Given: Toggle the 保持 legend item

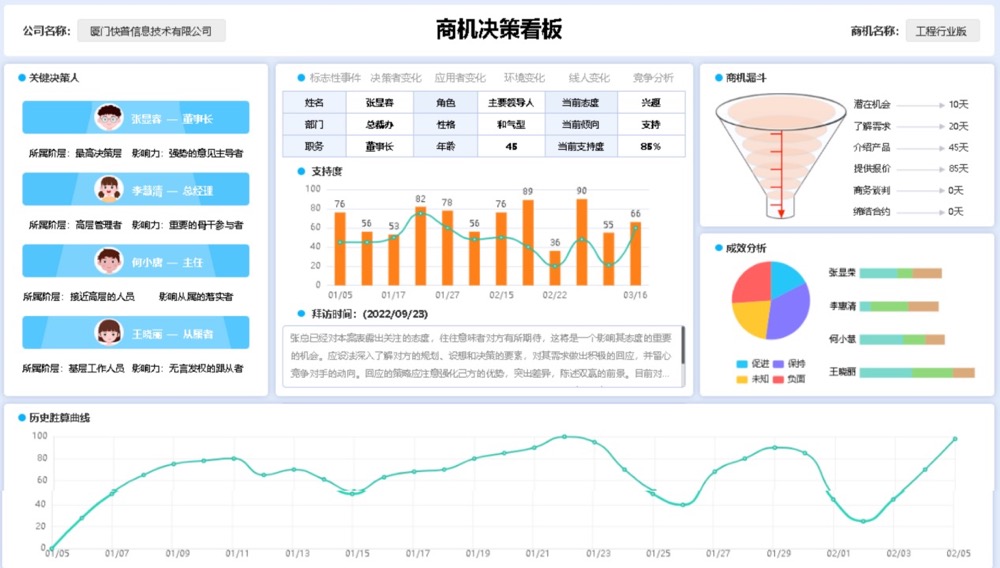Looking at the screenshot, I should click(787, 364).
